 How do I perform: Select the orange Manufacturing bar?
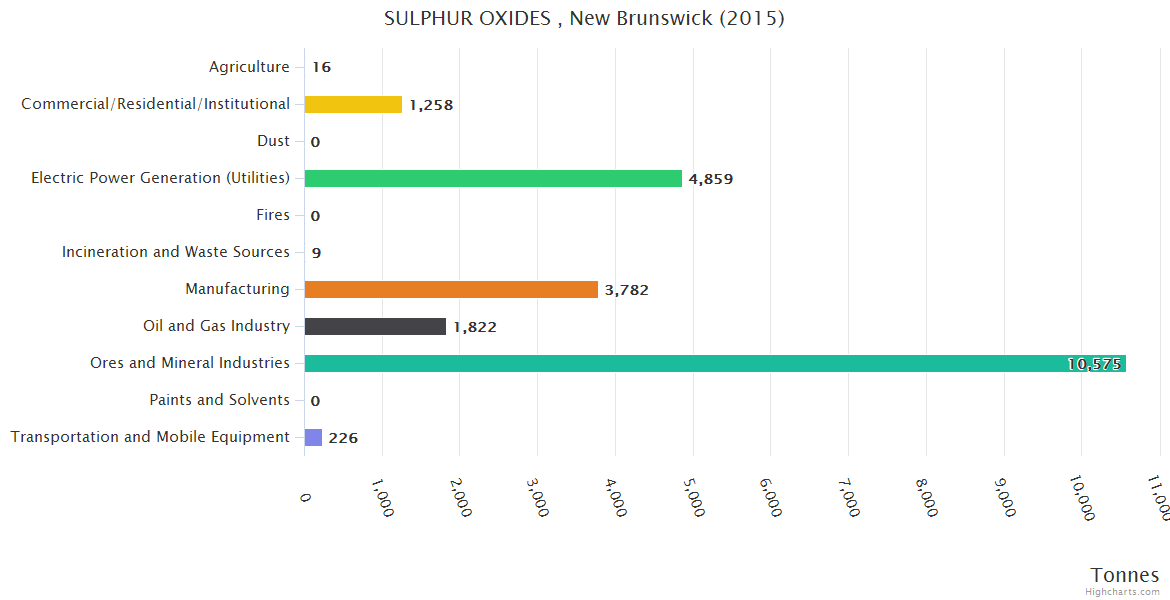pyautogui.click(x=451, y=289)
